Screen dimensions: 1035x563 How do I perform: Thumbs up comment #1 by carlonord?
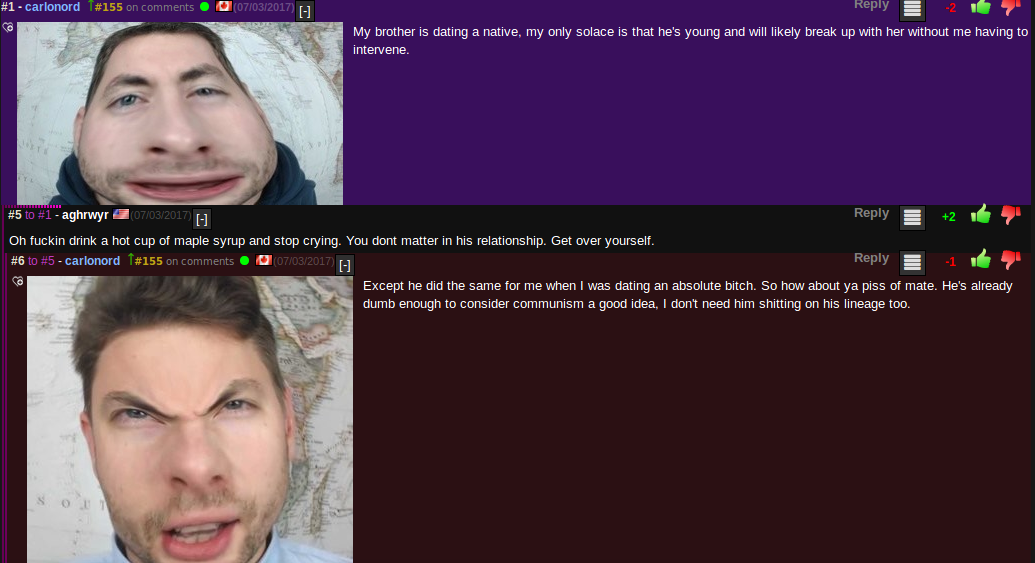[980, 7]
